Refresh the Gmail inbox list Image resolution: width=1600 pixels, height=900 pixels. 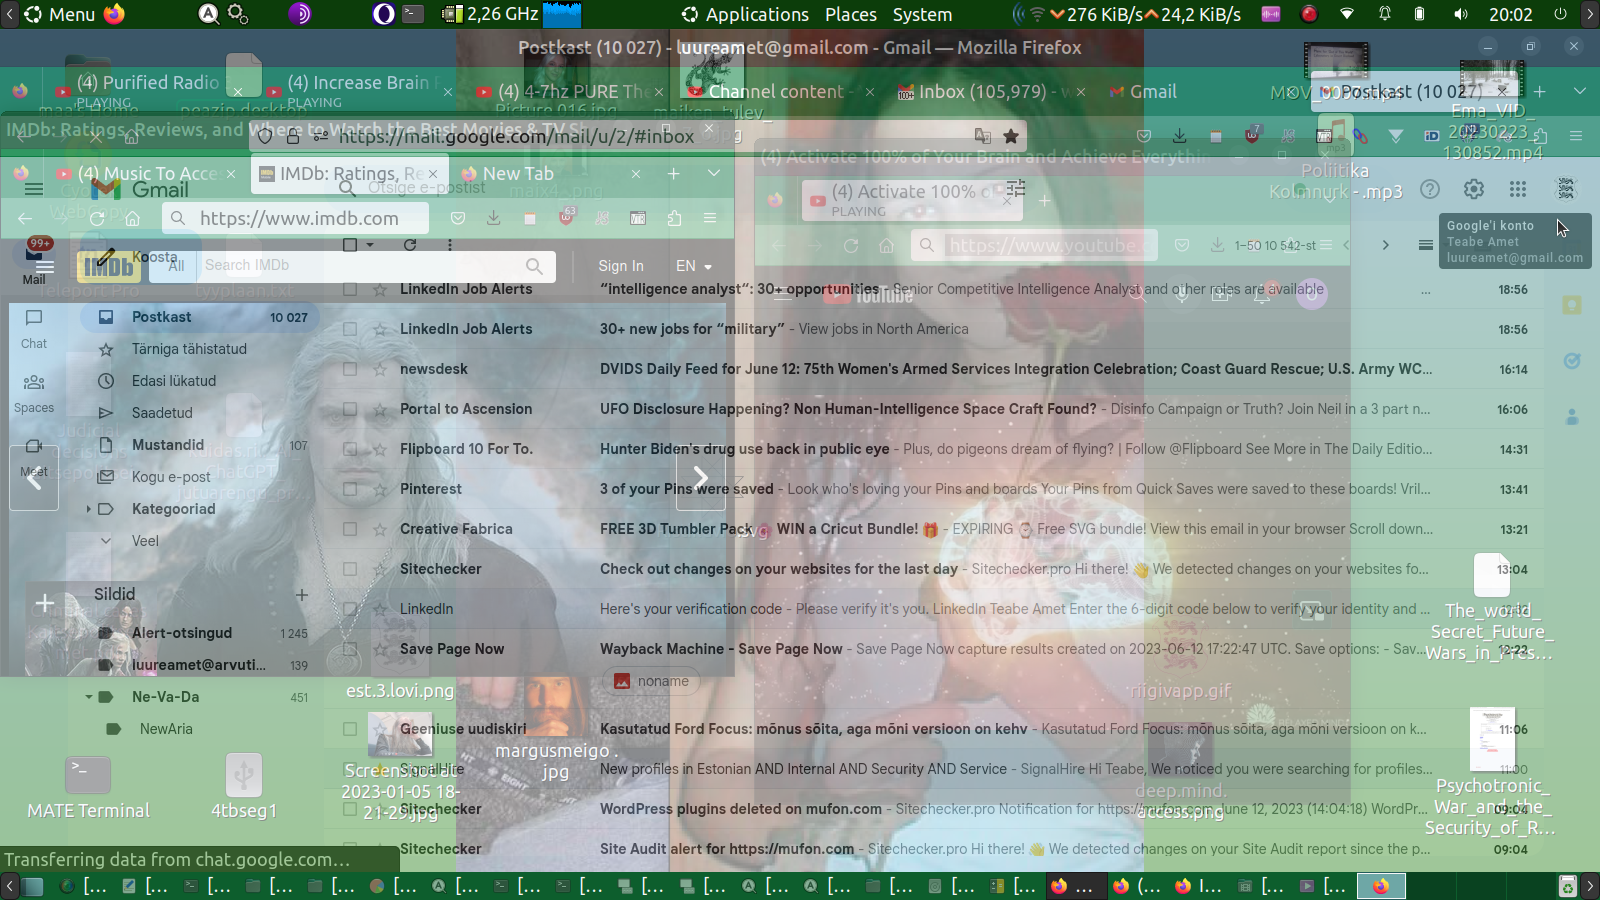click(x=410, y=245)
